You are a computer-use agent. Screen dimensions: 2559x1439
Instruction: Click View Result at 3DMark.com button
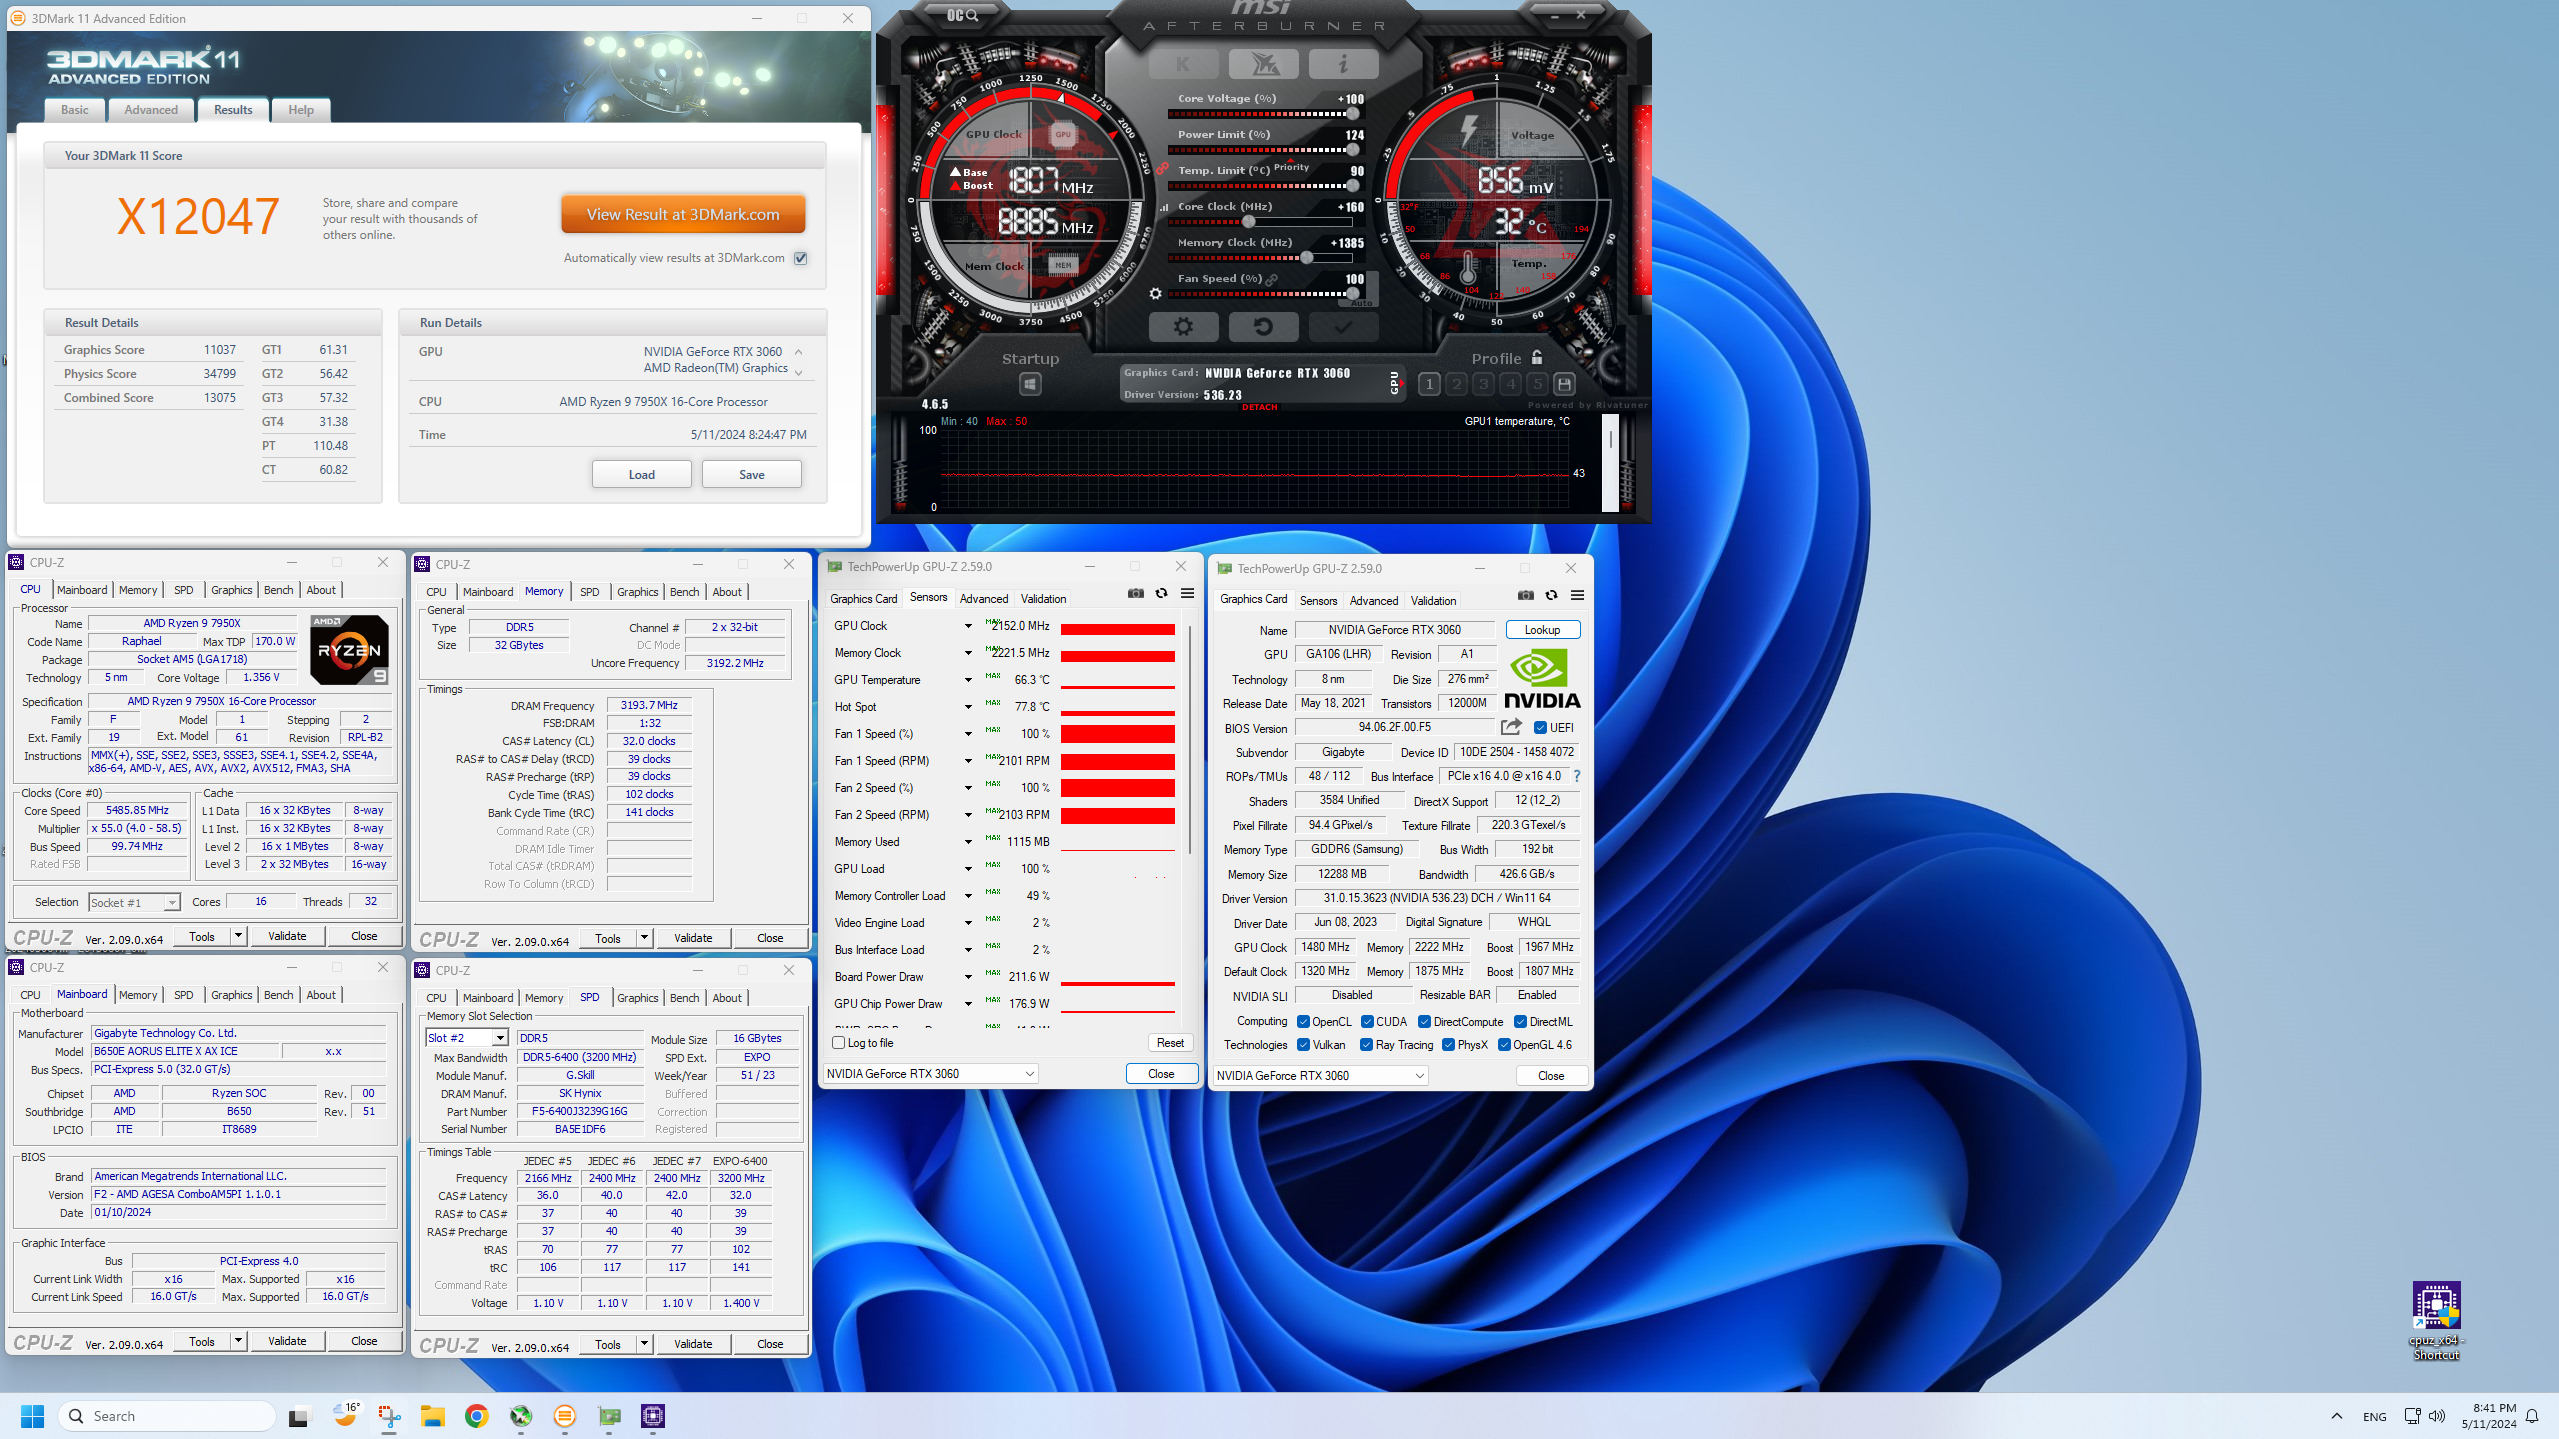click(683, 215)
